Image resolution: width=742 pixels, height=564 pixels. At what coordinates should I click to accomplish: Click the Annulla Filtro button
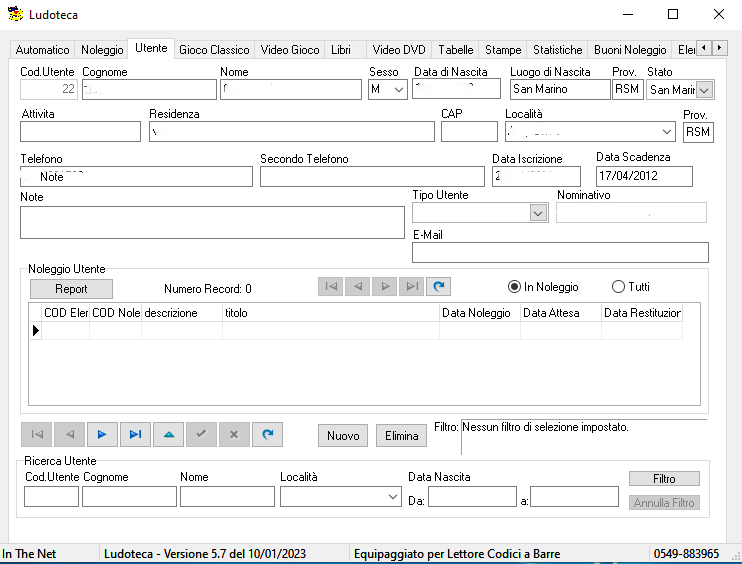(x=664, y=502)
